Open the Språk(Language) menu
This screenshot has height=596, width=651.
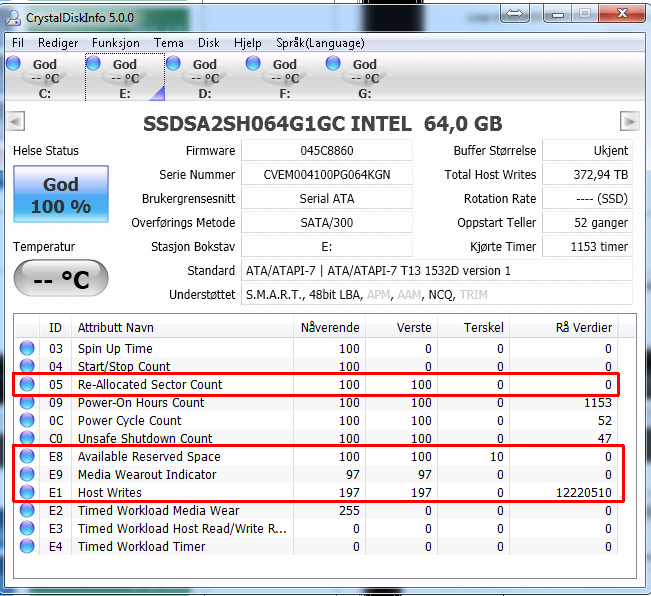[320, 43]
